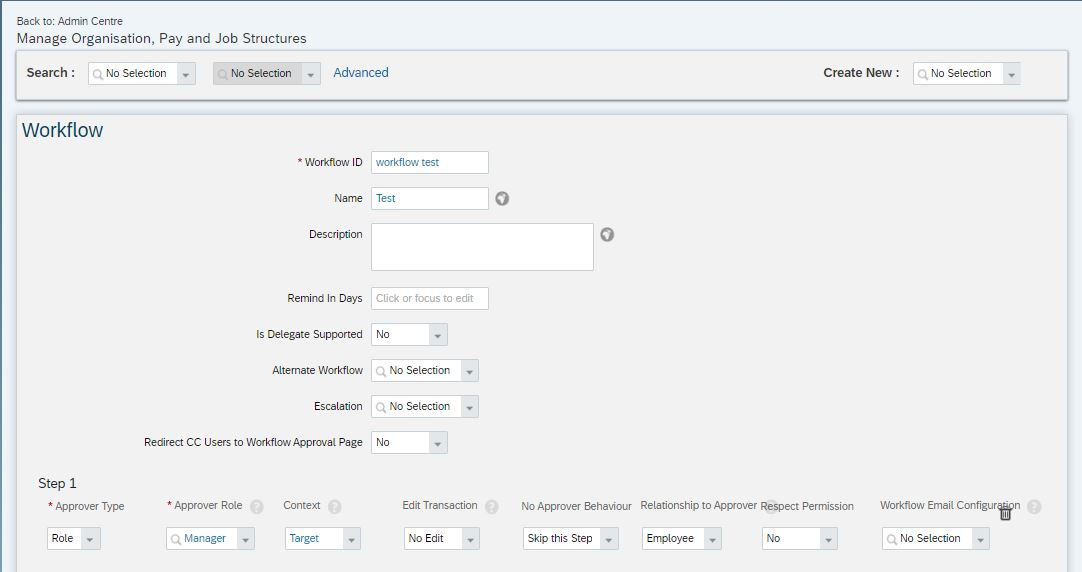The image size is (1082, 572).
Task: Open the help icon next to Edit Transaction
Action: point(491,506)
